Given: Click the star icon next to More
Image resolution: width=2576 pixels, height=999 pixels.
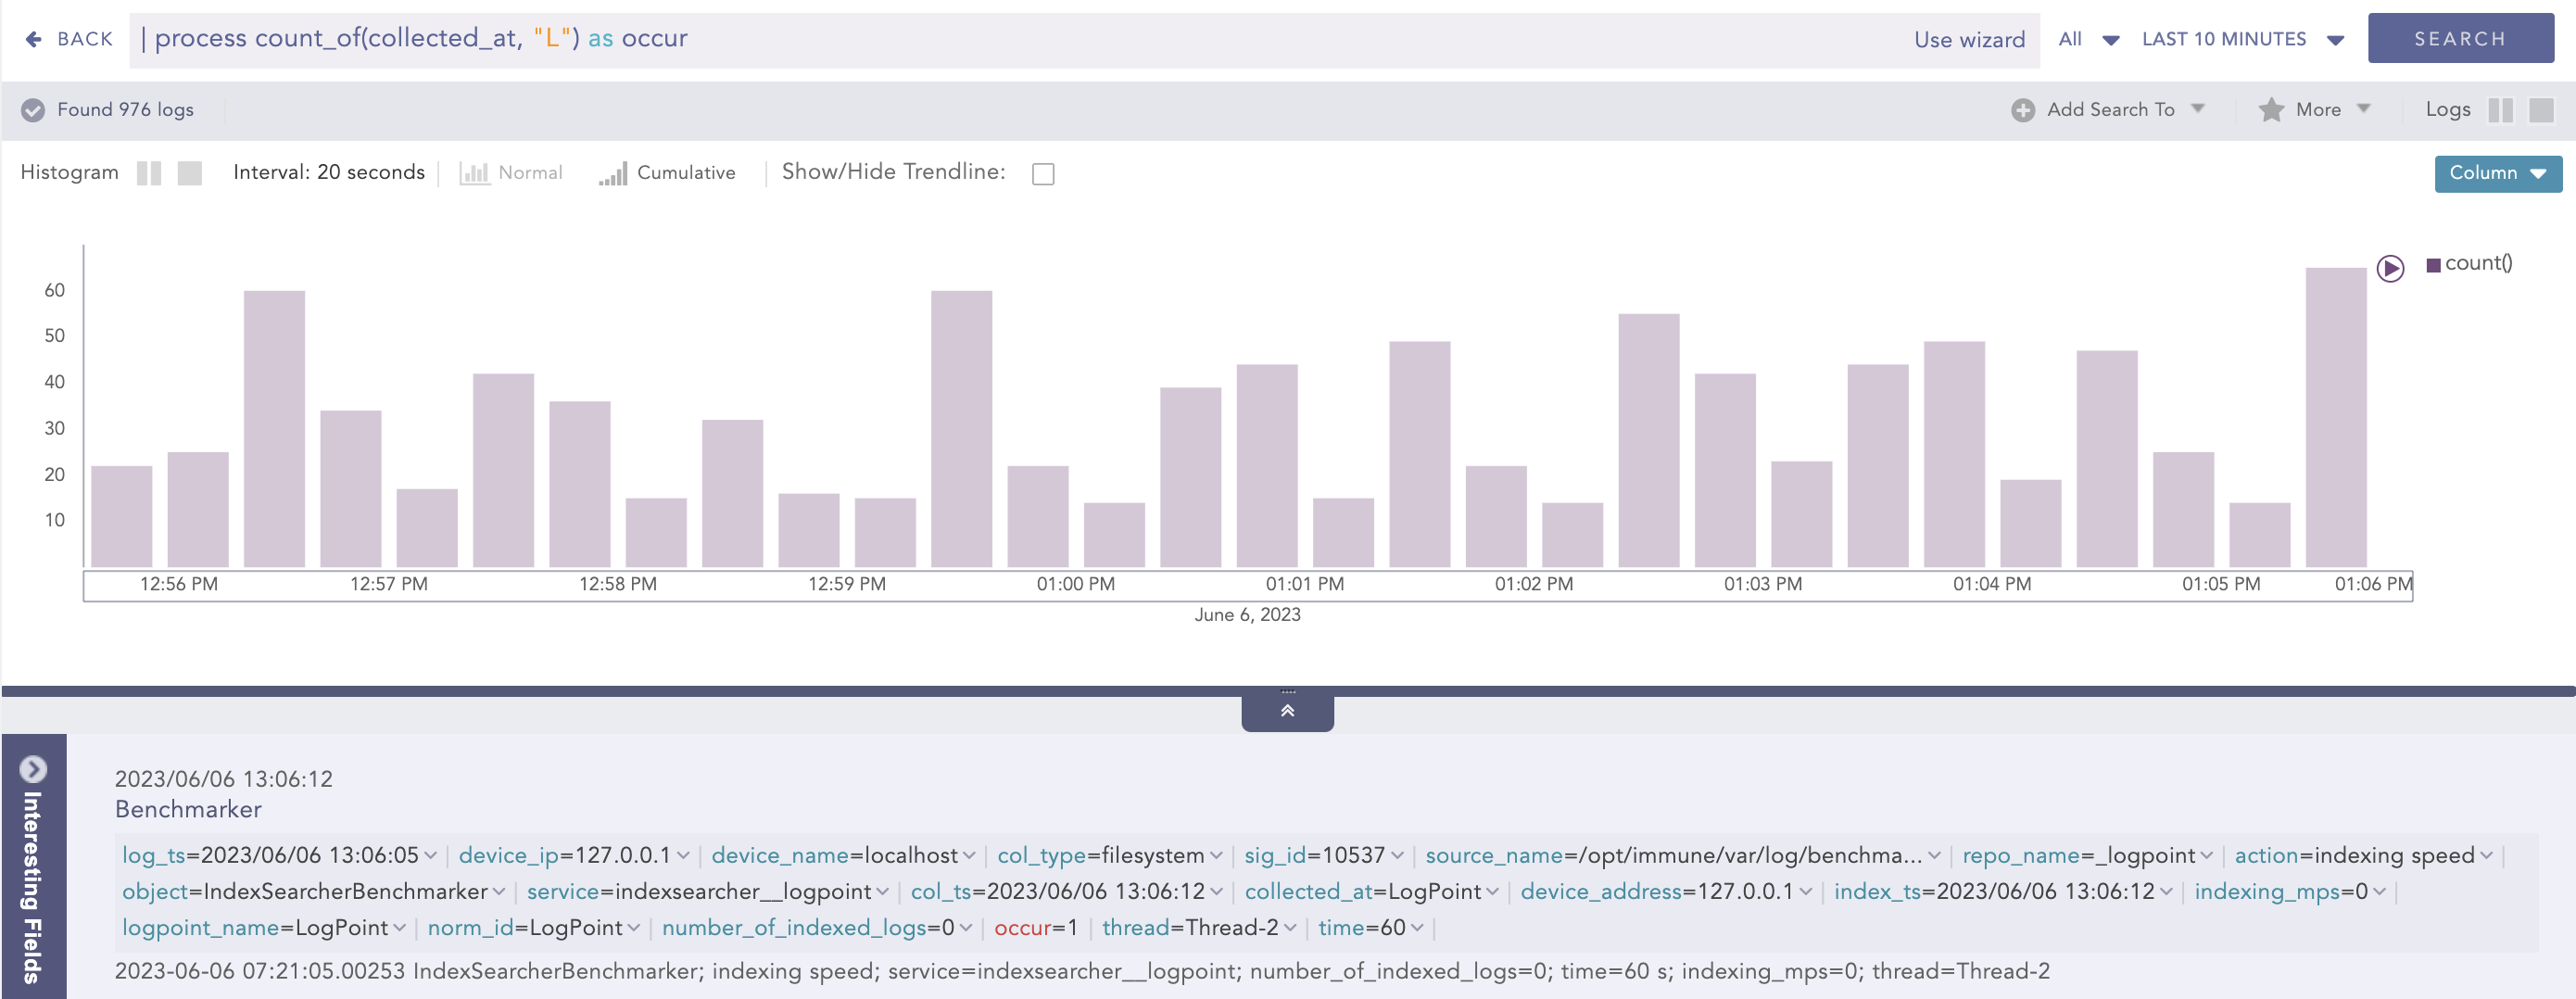Looking at the screenshot, I should pos(2271,110).
